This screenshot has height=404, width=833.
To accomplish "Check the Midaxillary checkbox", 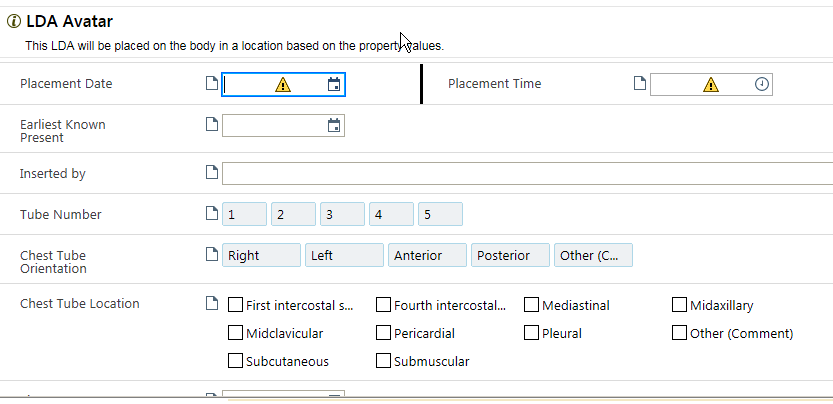I will [679, 305].
